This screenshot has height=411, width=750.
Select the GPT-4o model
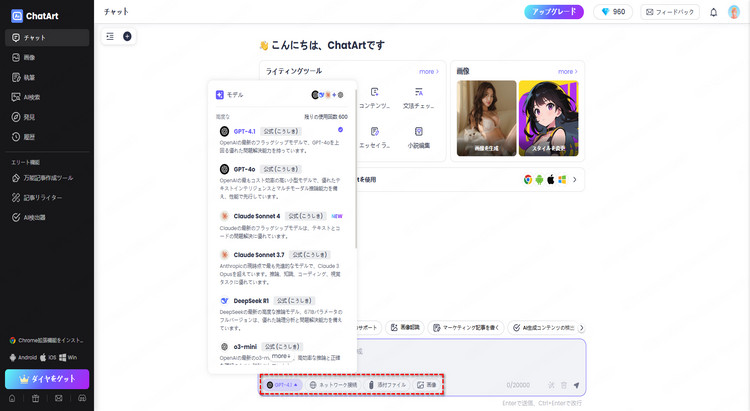click(x=281, y=182)
